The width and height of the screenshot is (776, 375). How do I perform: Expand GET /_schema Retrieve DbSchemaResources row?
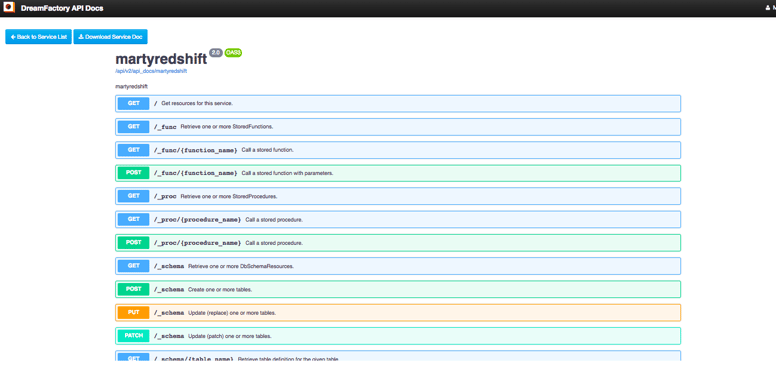coord(398,266)
